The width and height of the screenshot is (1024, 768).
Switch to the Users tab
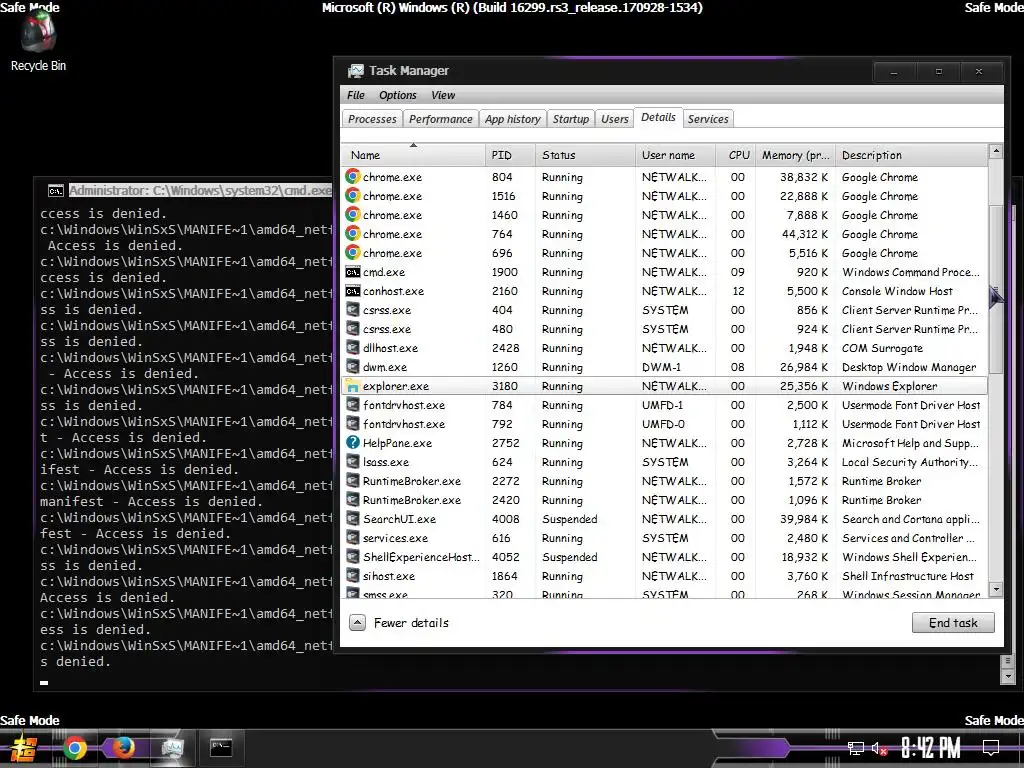615,119
